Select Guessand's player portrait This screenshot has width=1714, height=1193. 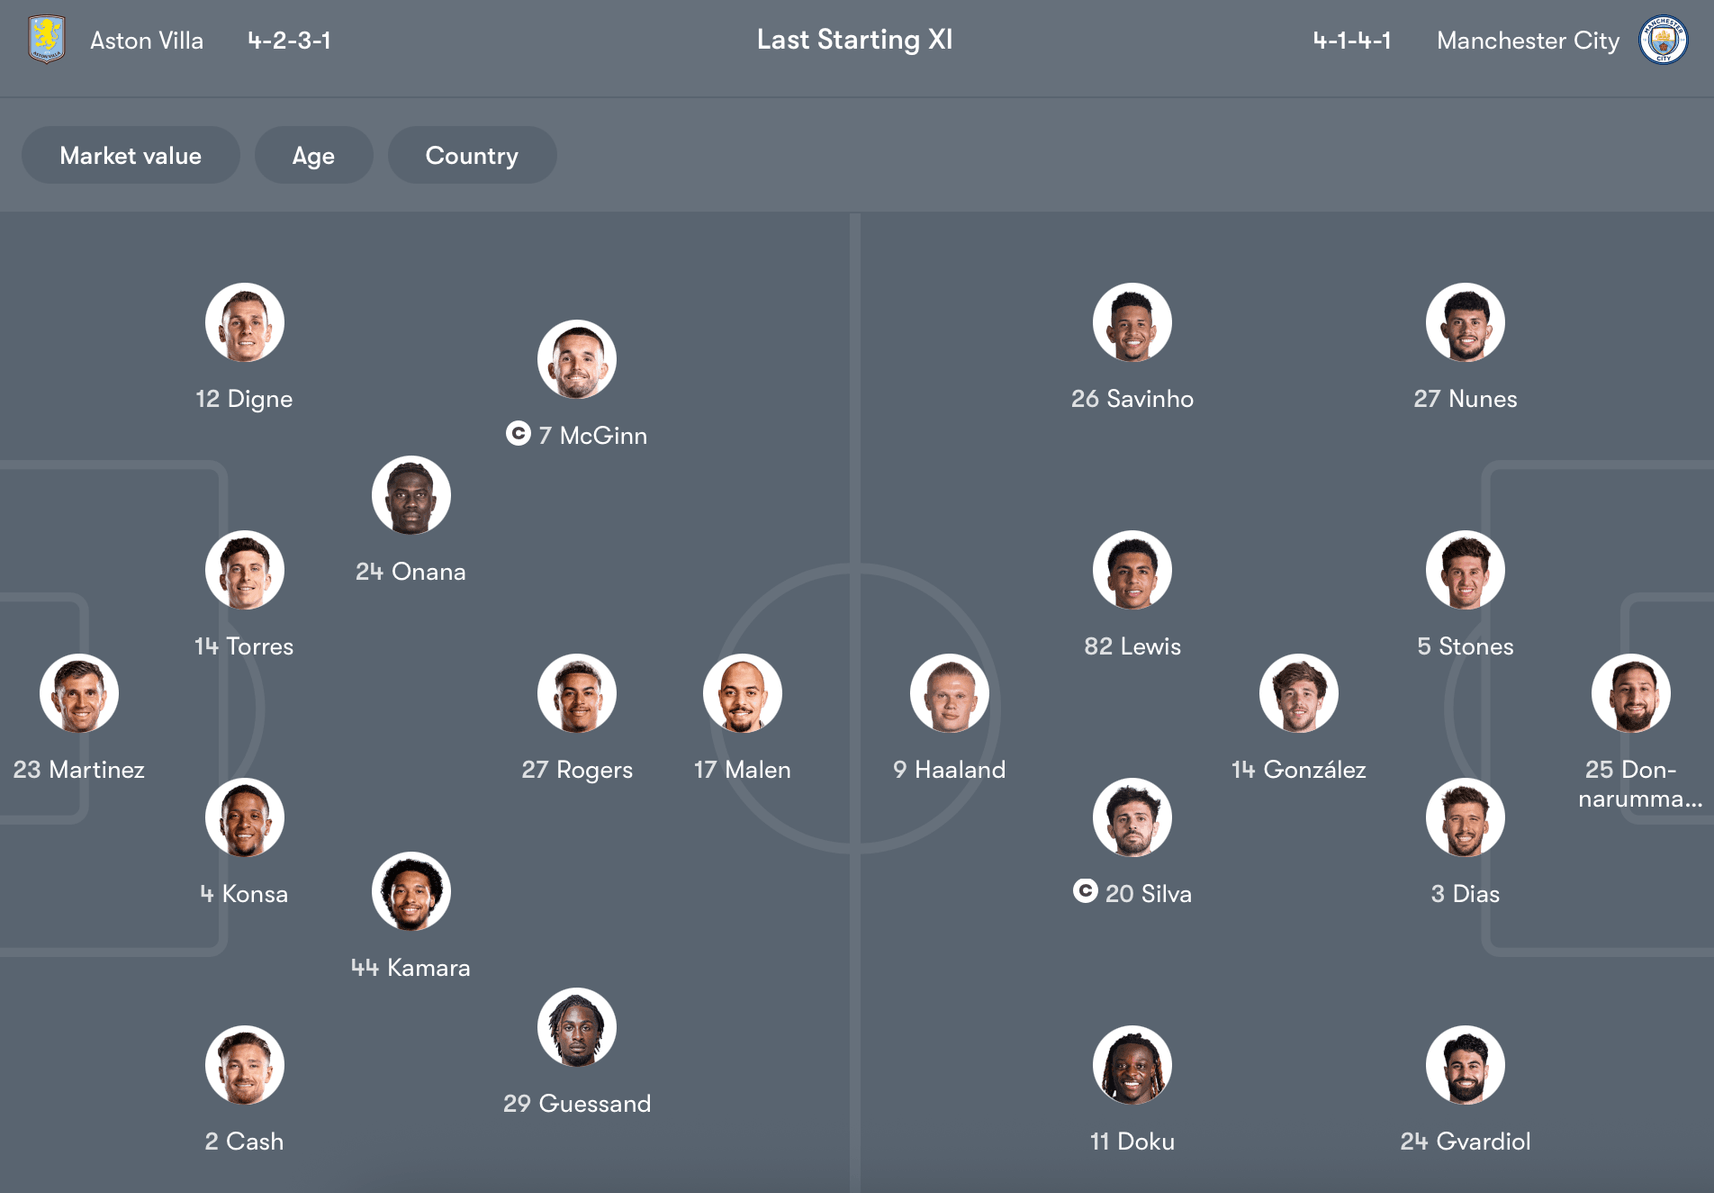(x=577, y=1027)
